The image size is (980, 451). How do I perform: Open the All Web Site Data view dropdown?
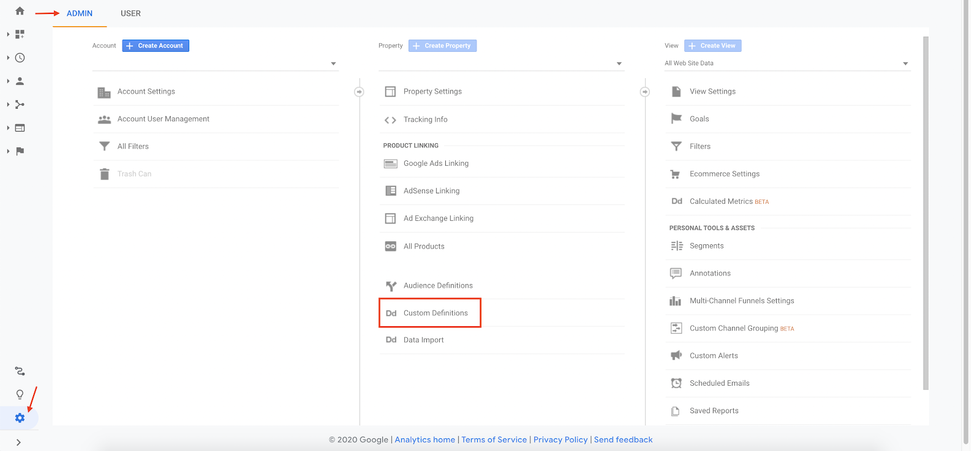787,64
